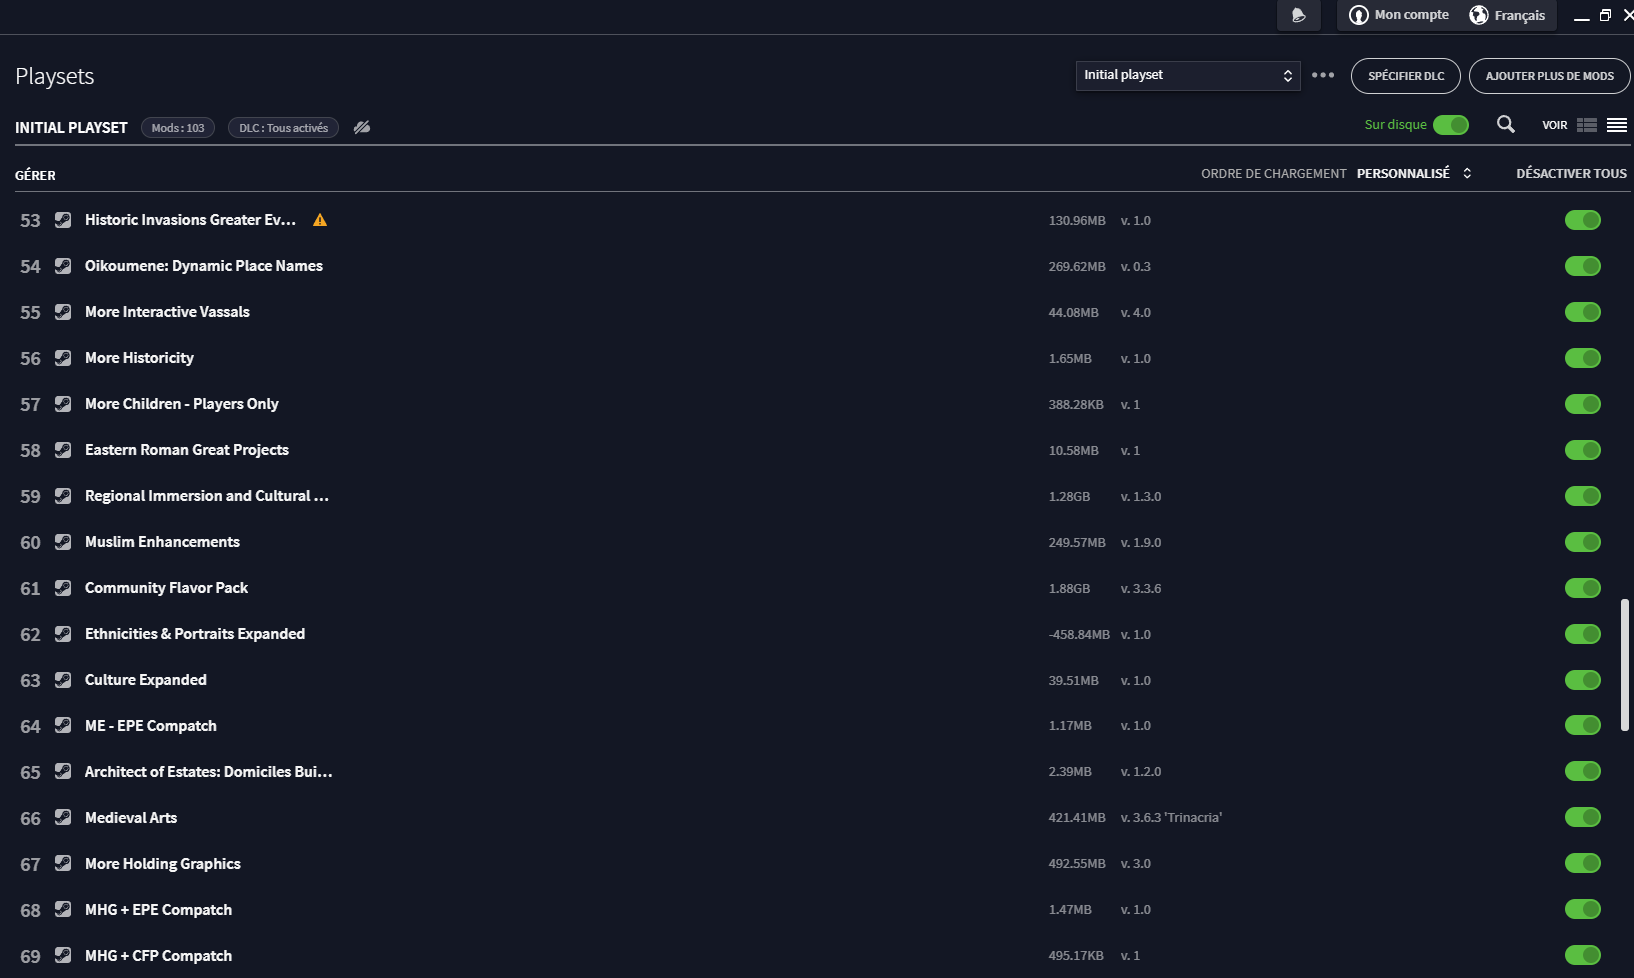Click the Steam icon beside Medieval Arts
The image size is (1634, 978).
pos(63,817)
